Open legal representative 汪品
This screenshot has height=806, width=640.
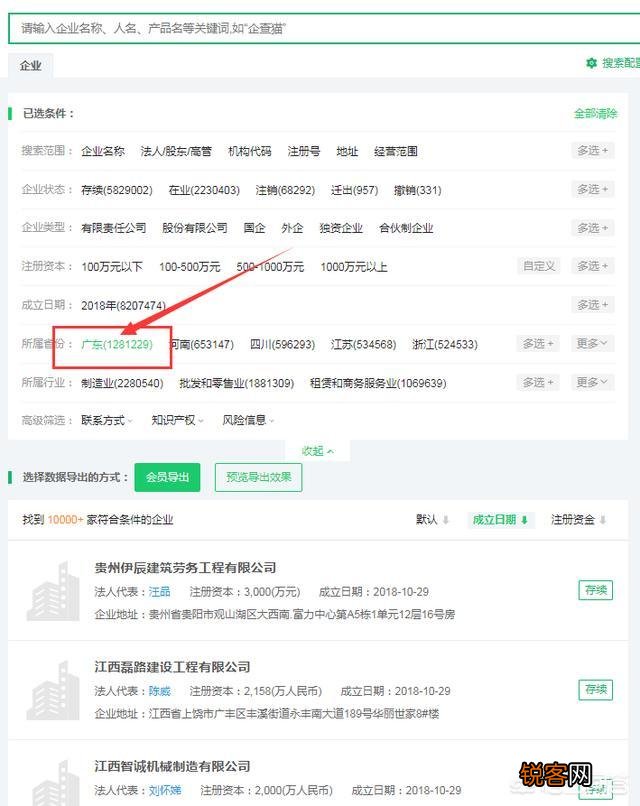point(159,592)
